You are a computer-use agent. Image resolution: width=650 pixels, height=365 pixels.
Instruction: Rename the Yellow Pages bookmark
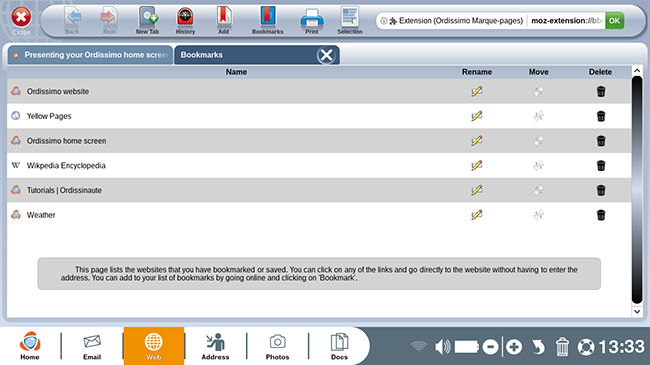[477, 116]
